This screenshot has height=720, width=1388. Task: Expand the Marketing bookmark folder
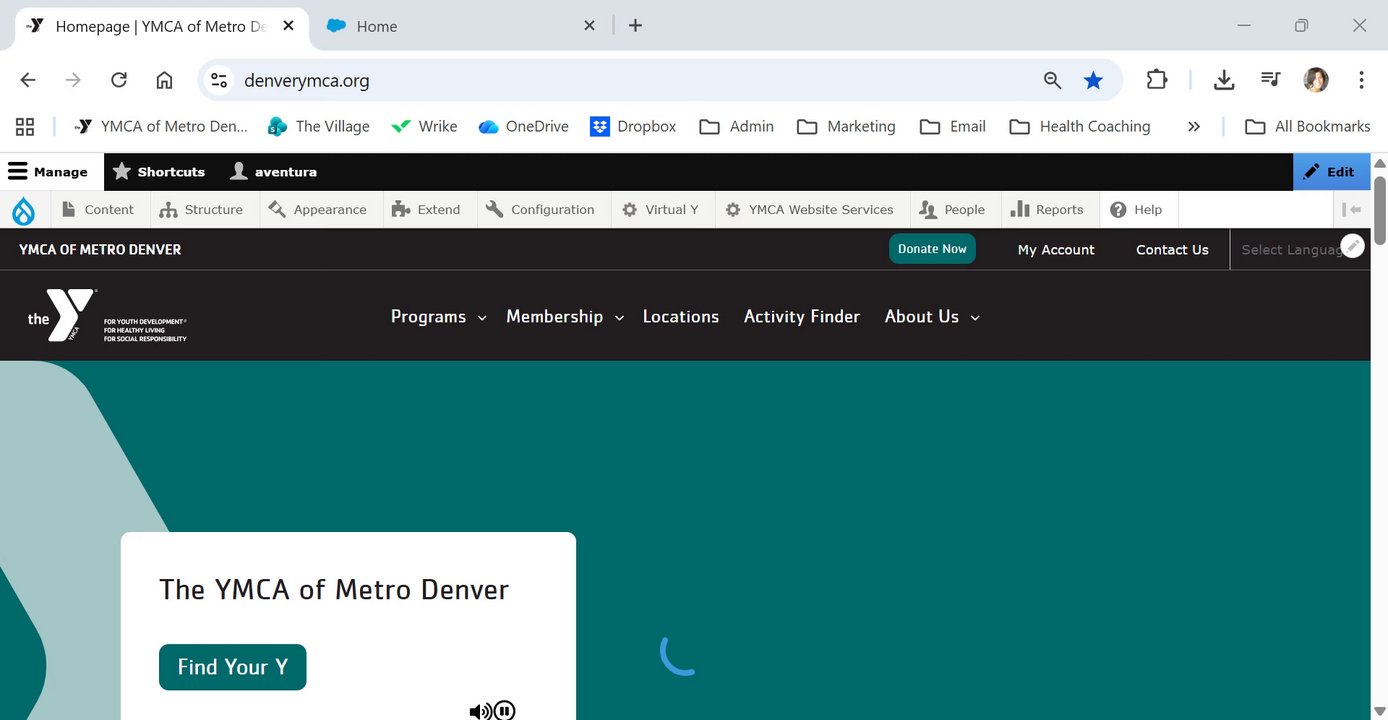846,126
